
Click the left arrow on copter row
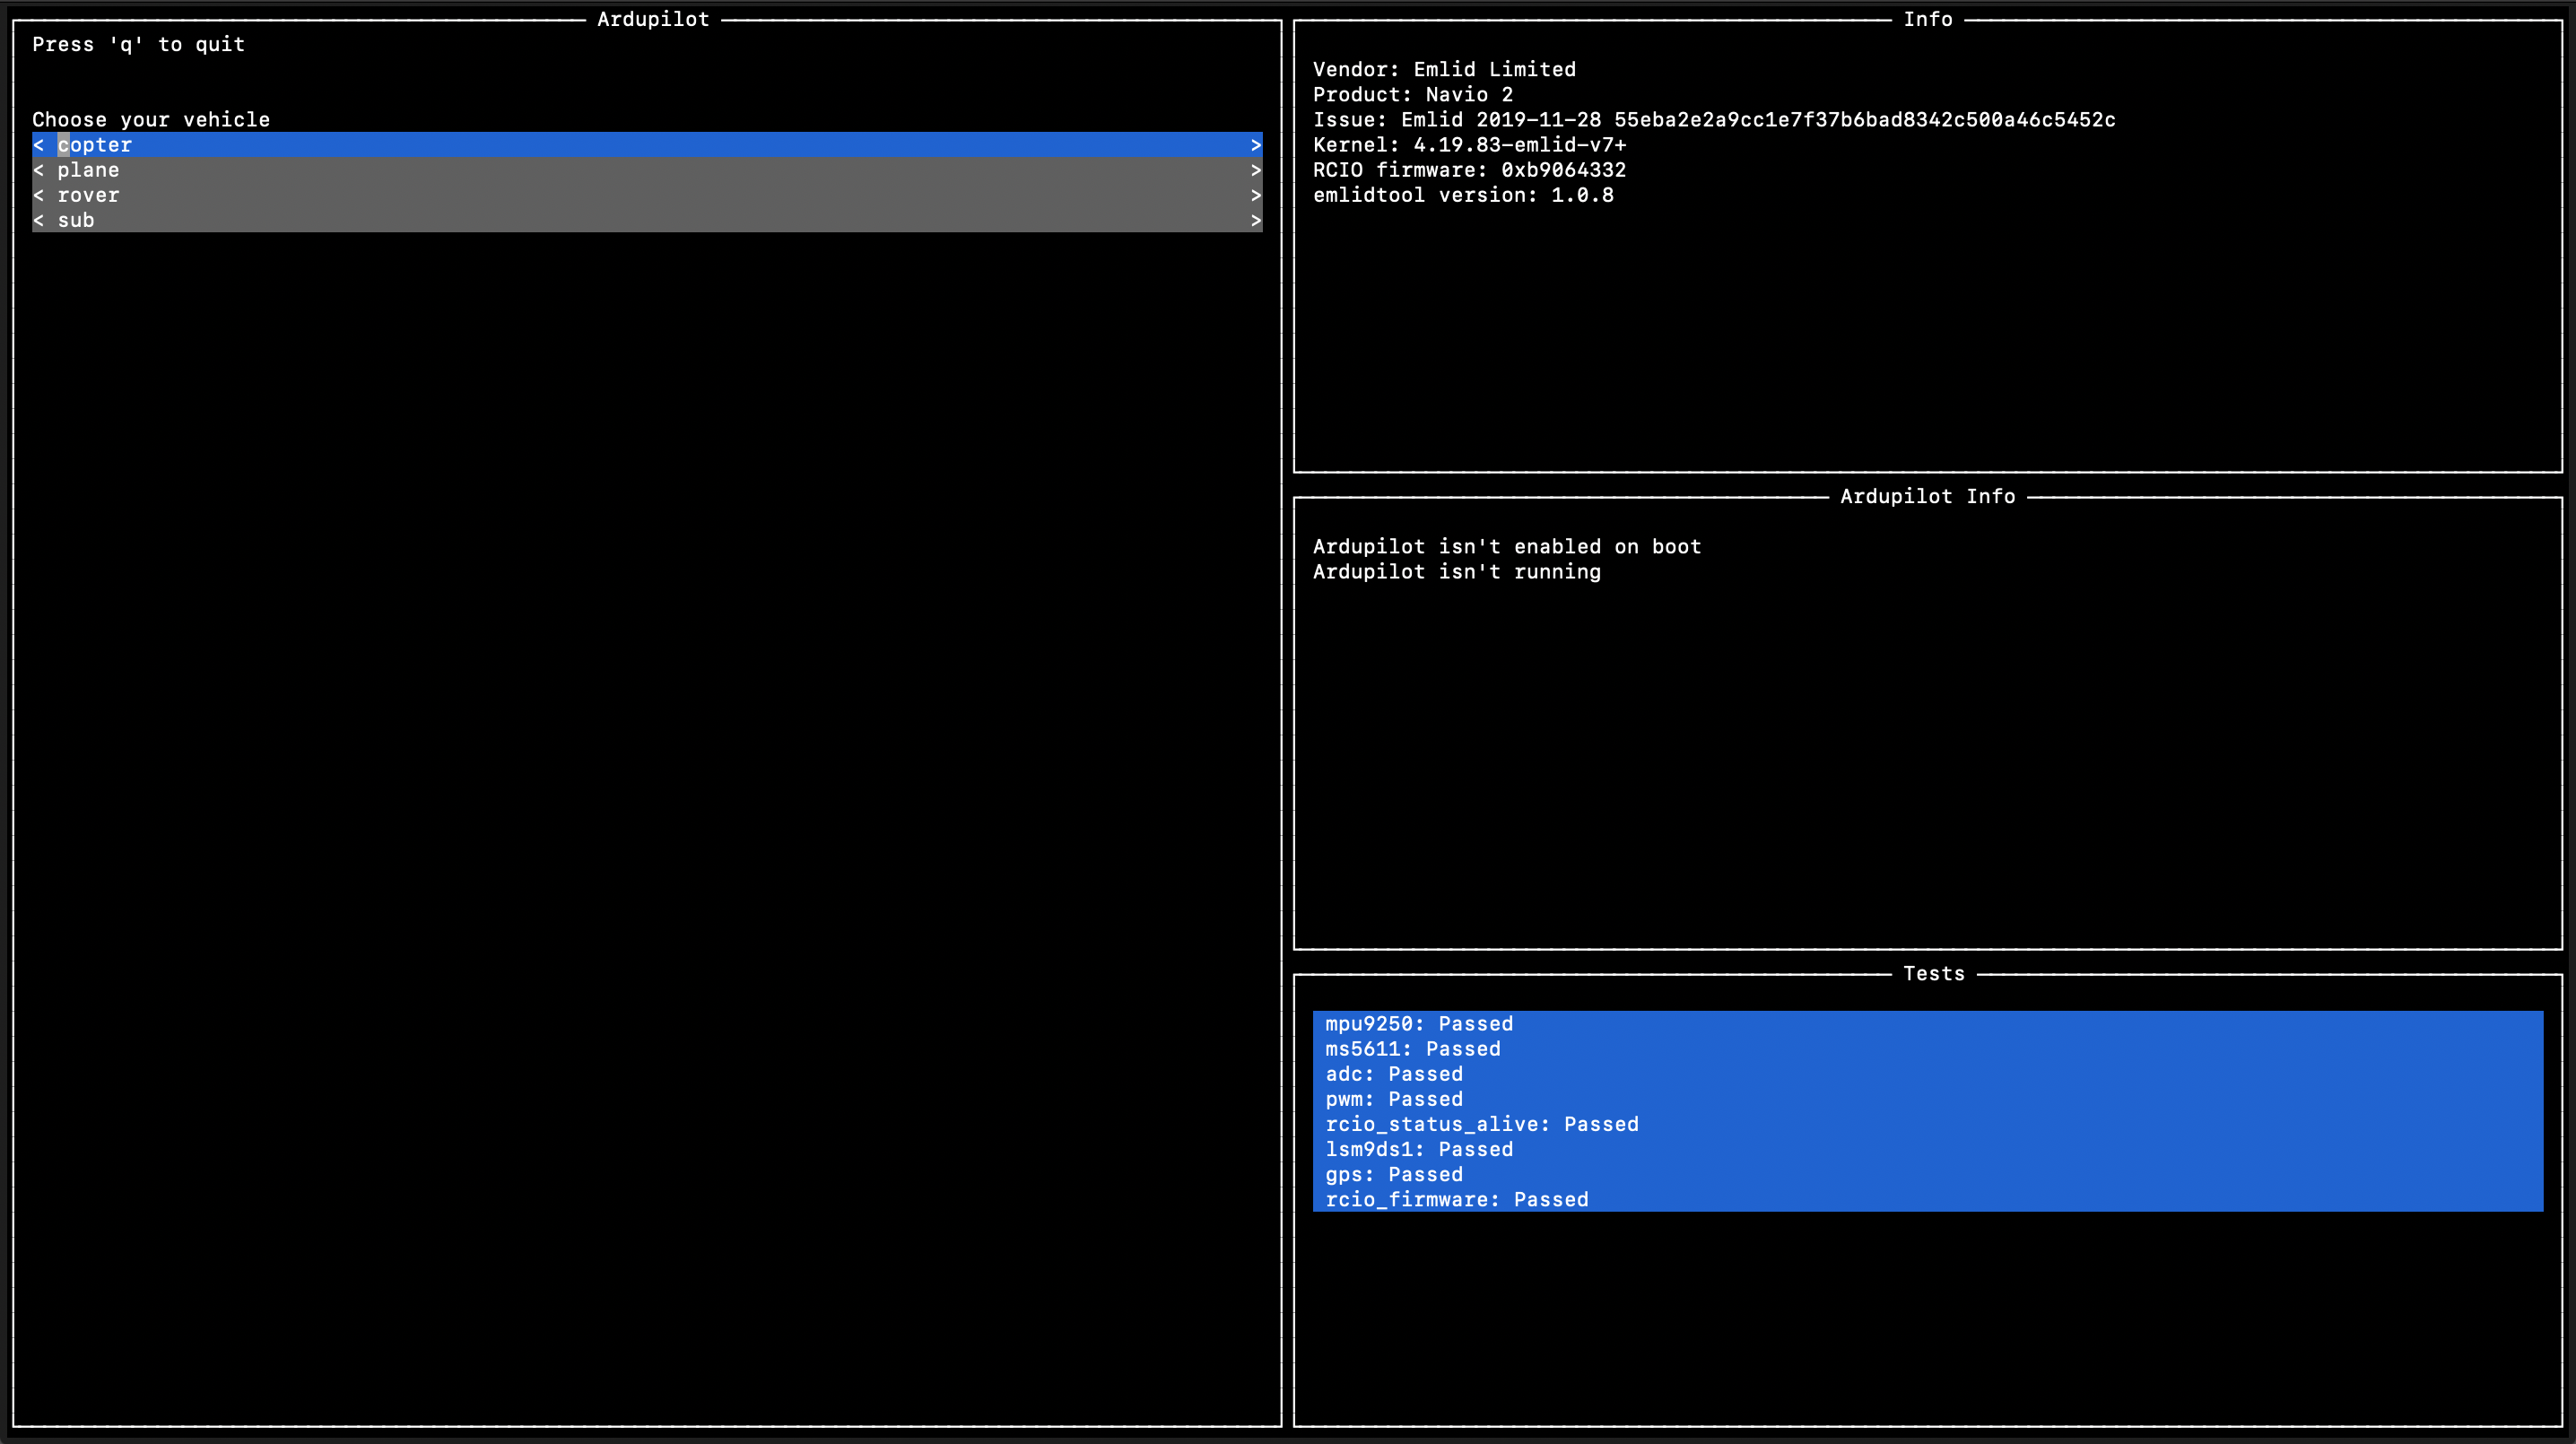(39, 145)
